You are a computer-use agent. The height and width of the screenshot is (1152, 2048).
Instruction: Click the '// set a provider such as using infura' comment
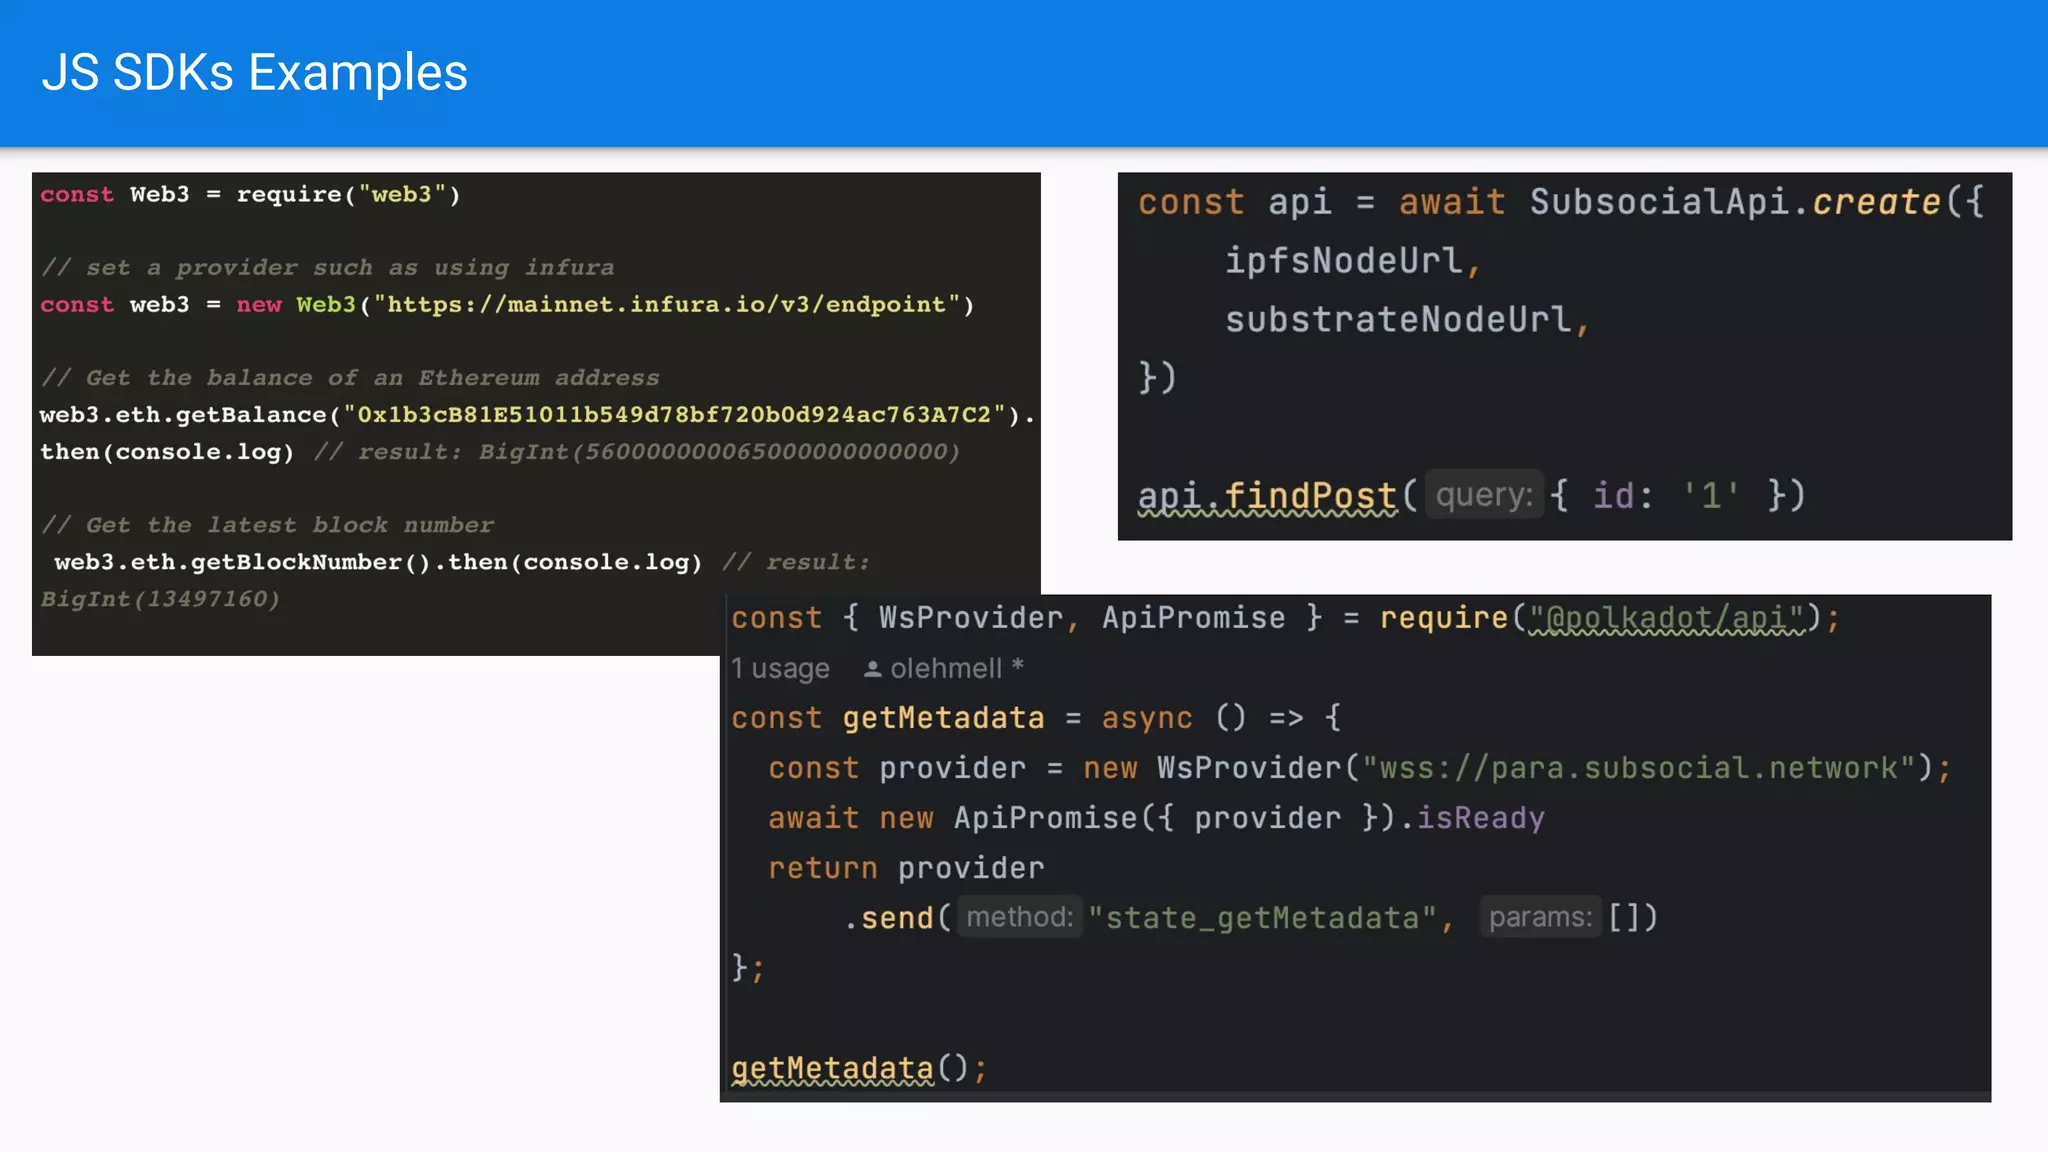(327, 267)
